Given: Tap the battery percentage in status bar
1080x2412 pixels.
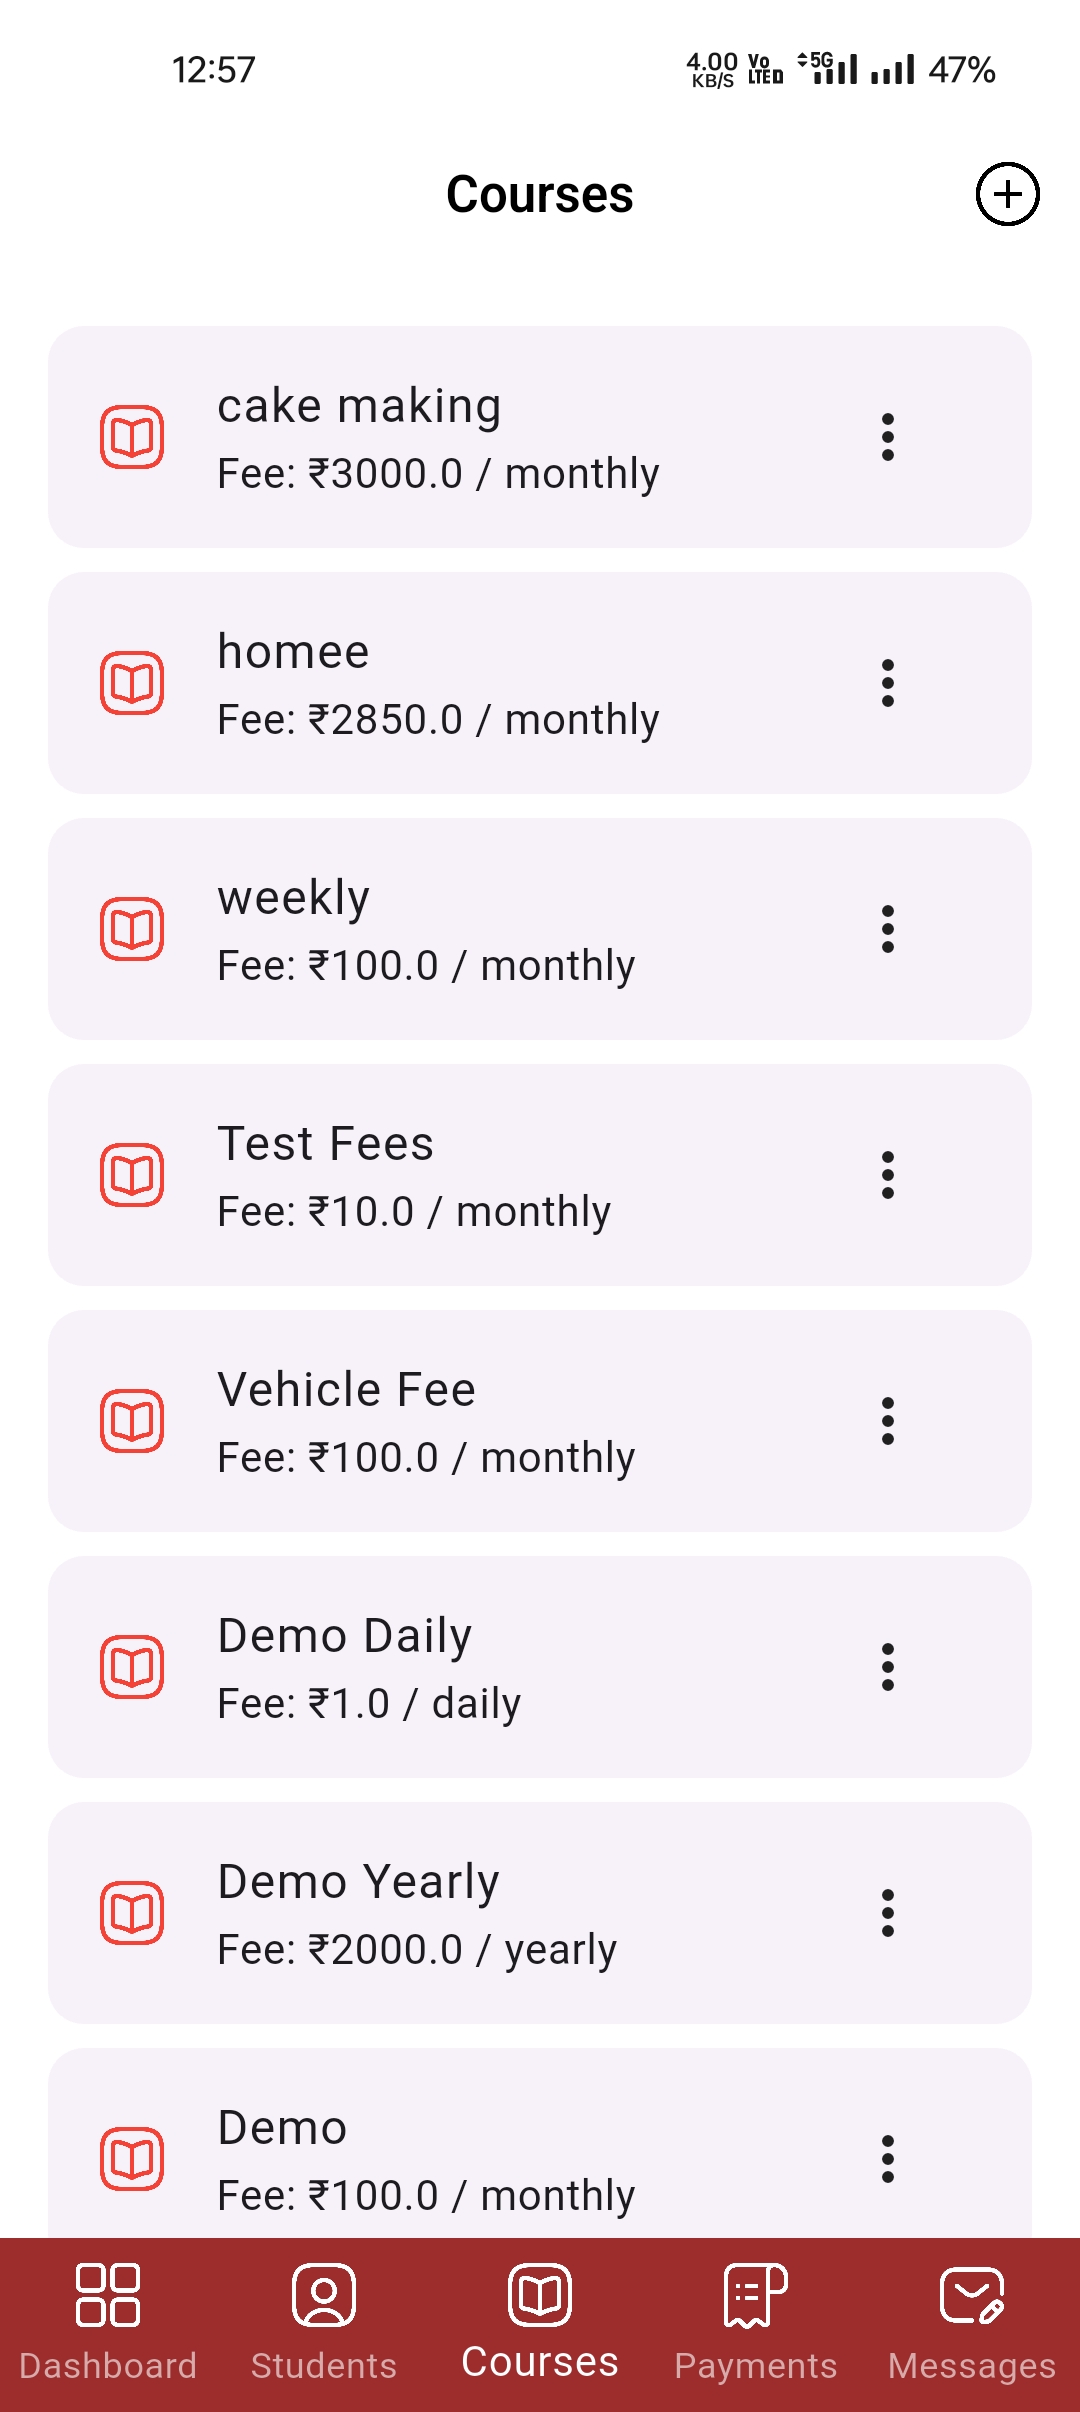Looking at the screenshot, I should [961, 70].
